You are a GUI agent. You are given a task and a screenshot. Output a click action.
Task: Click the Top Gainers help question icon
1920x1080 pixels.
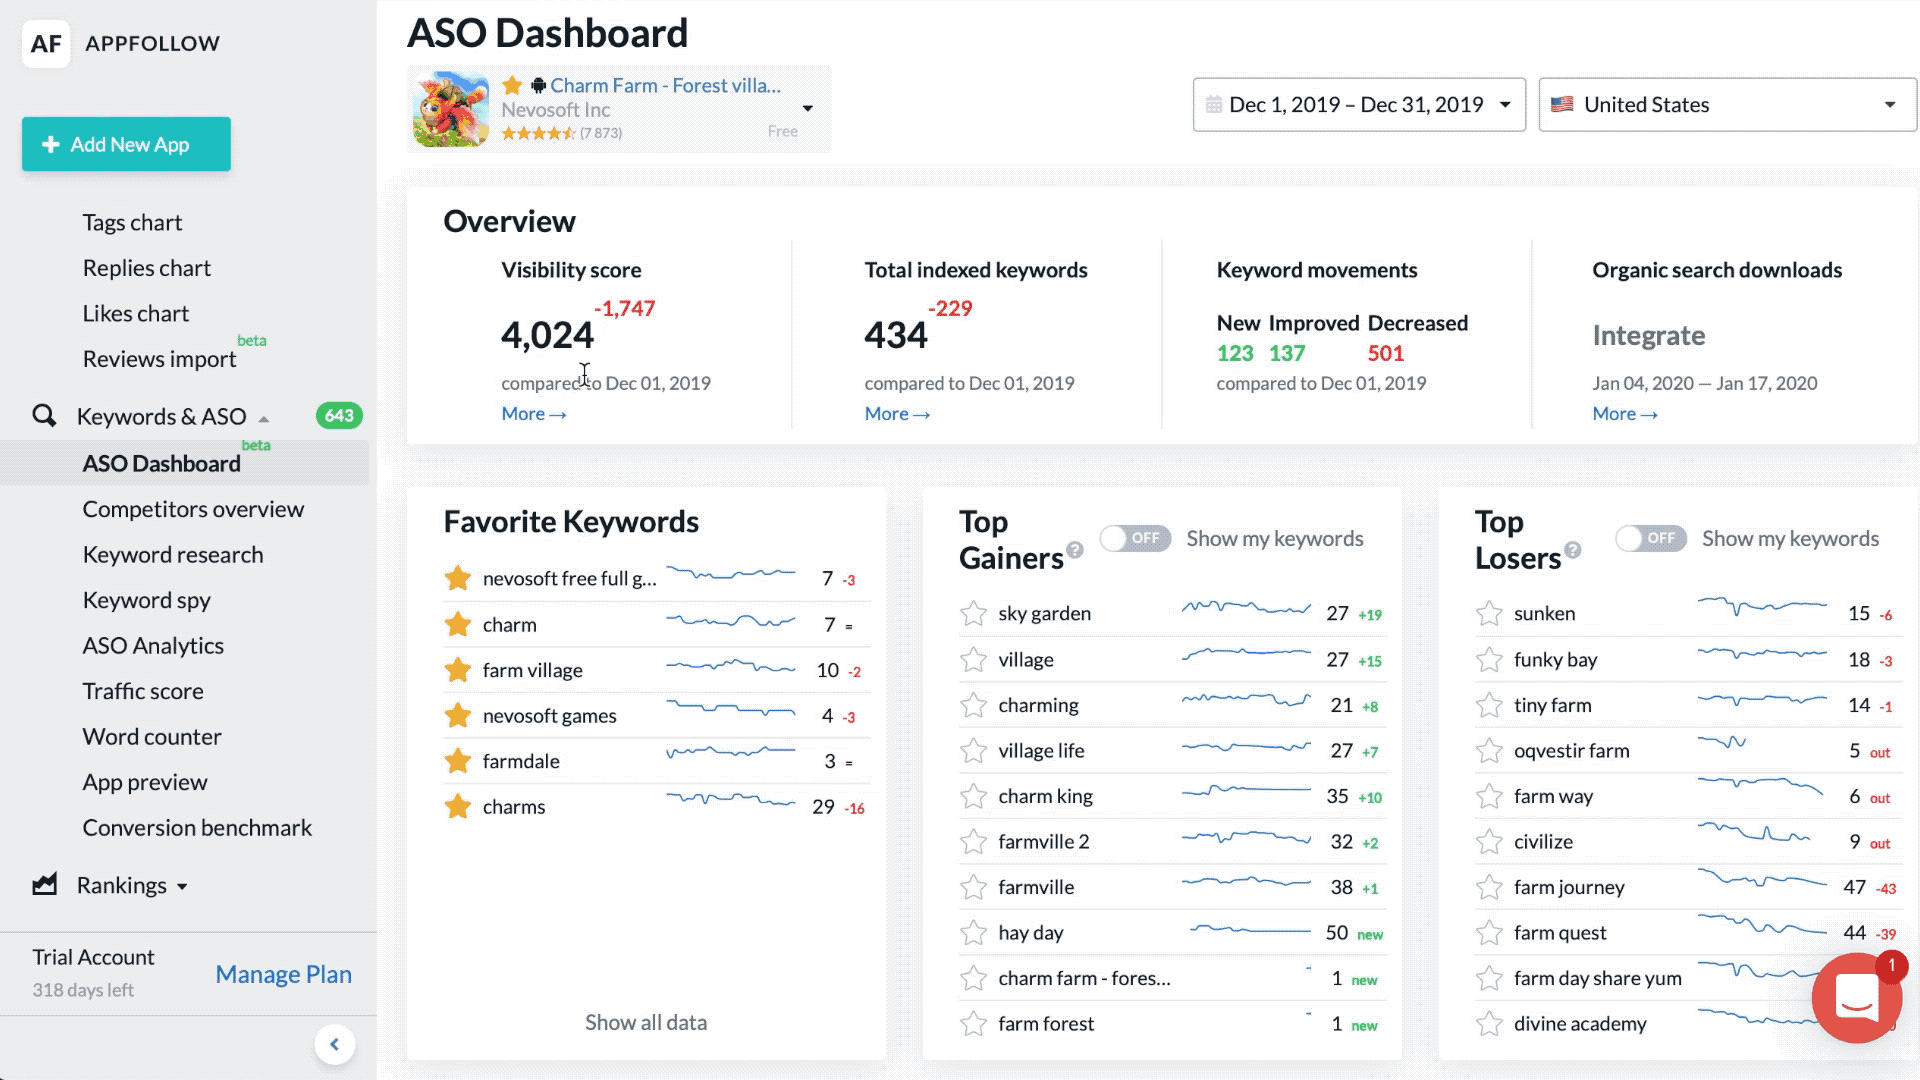(x=1075, y=550)
